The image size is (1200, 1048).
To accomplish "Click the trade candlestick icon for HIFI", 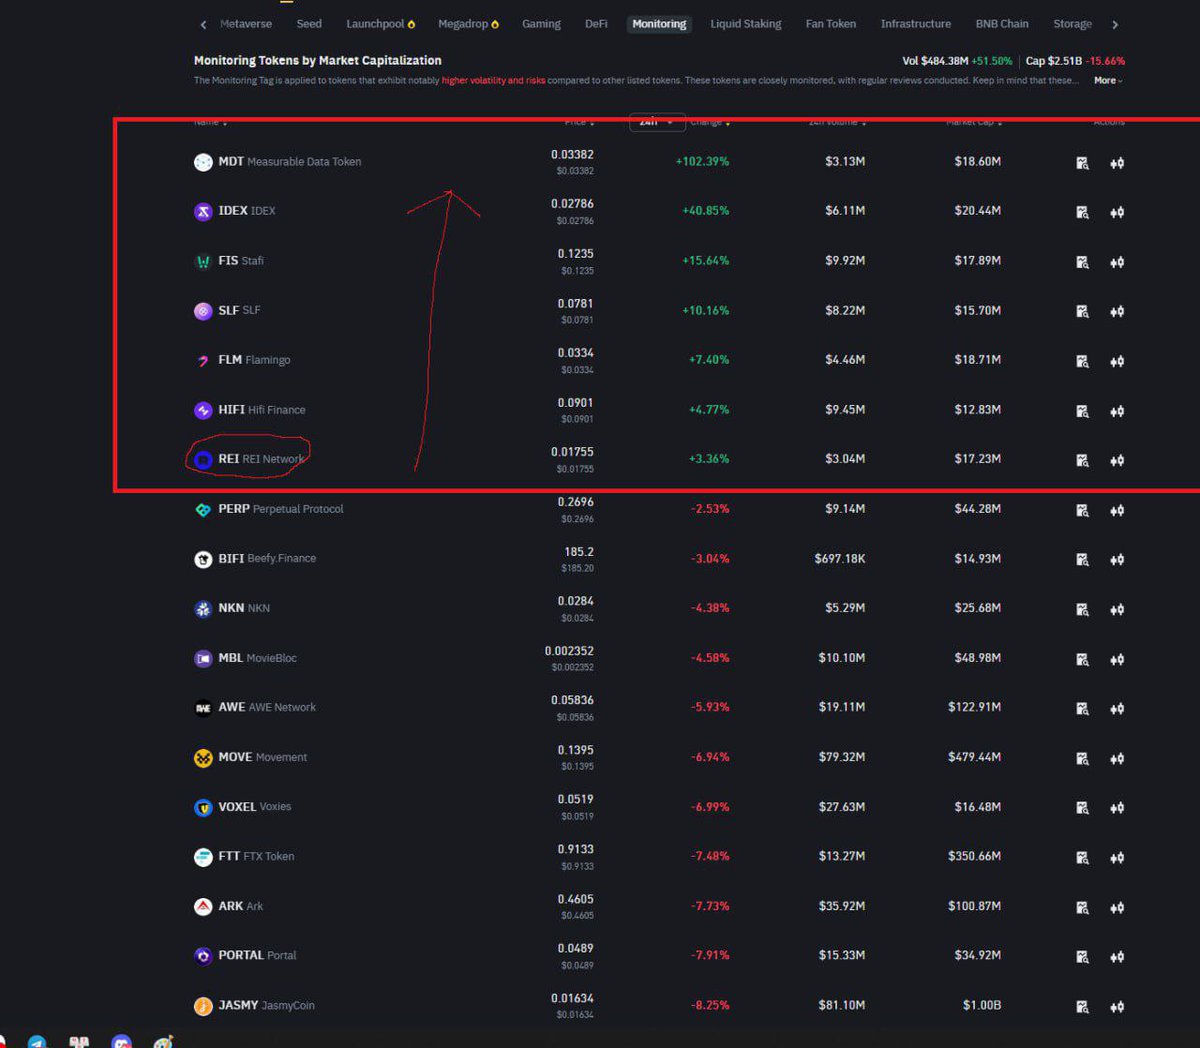I will [1117, 411].
